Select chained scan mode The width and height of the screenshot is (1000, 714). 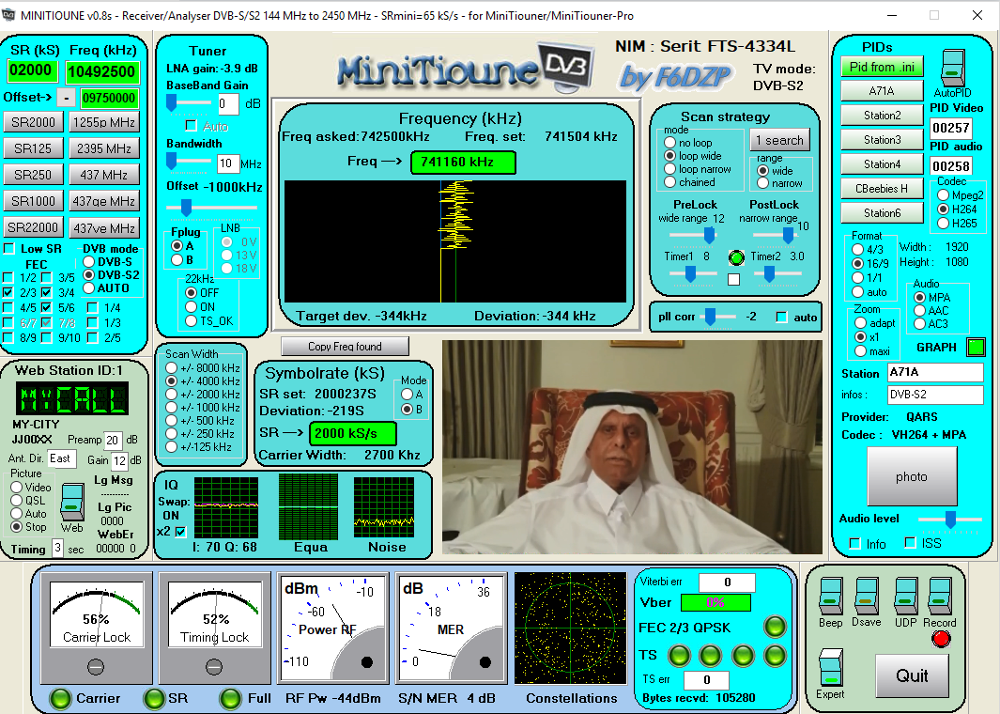[670, 182]
